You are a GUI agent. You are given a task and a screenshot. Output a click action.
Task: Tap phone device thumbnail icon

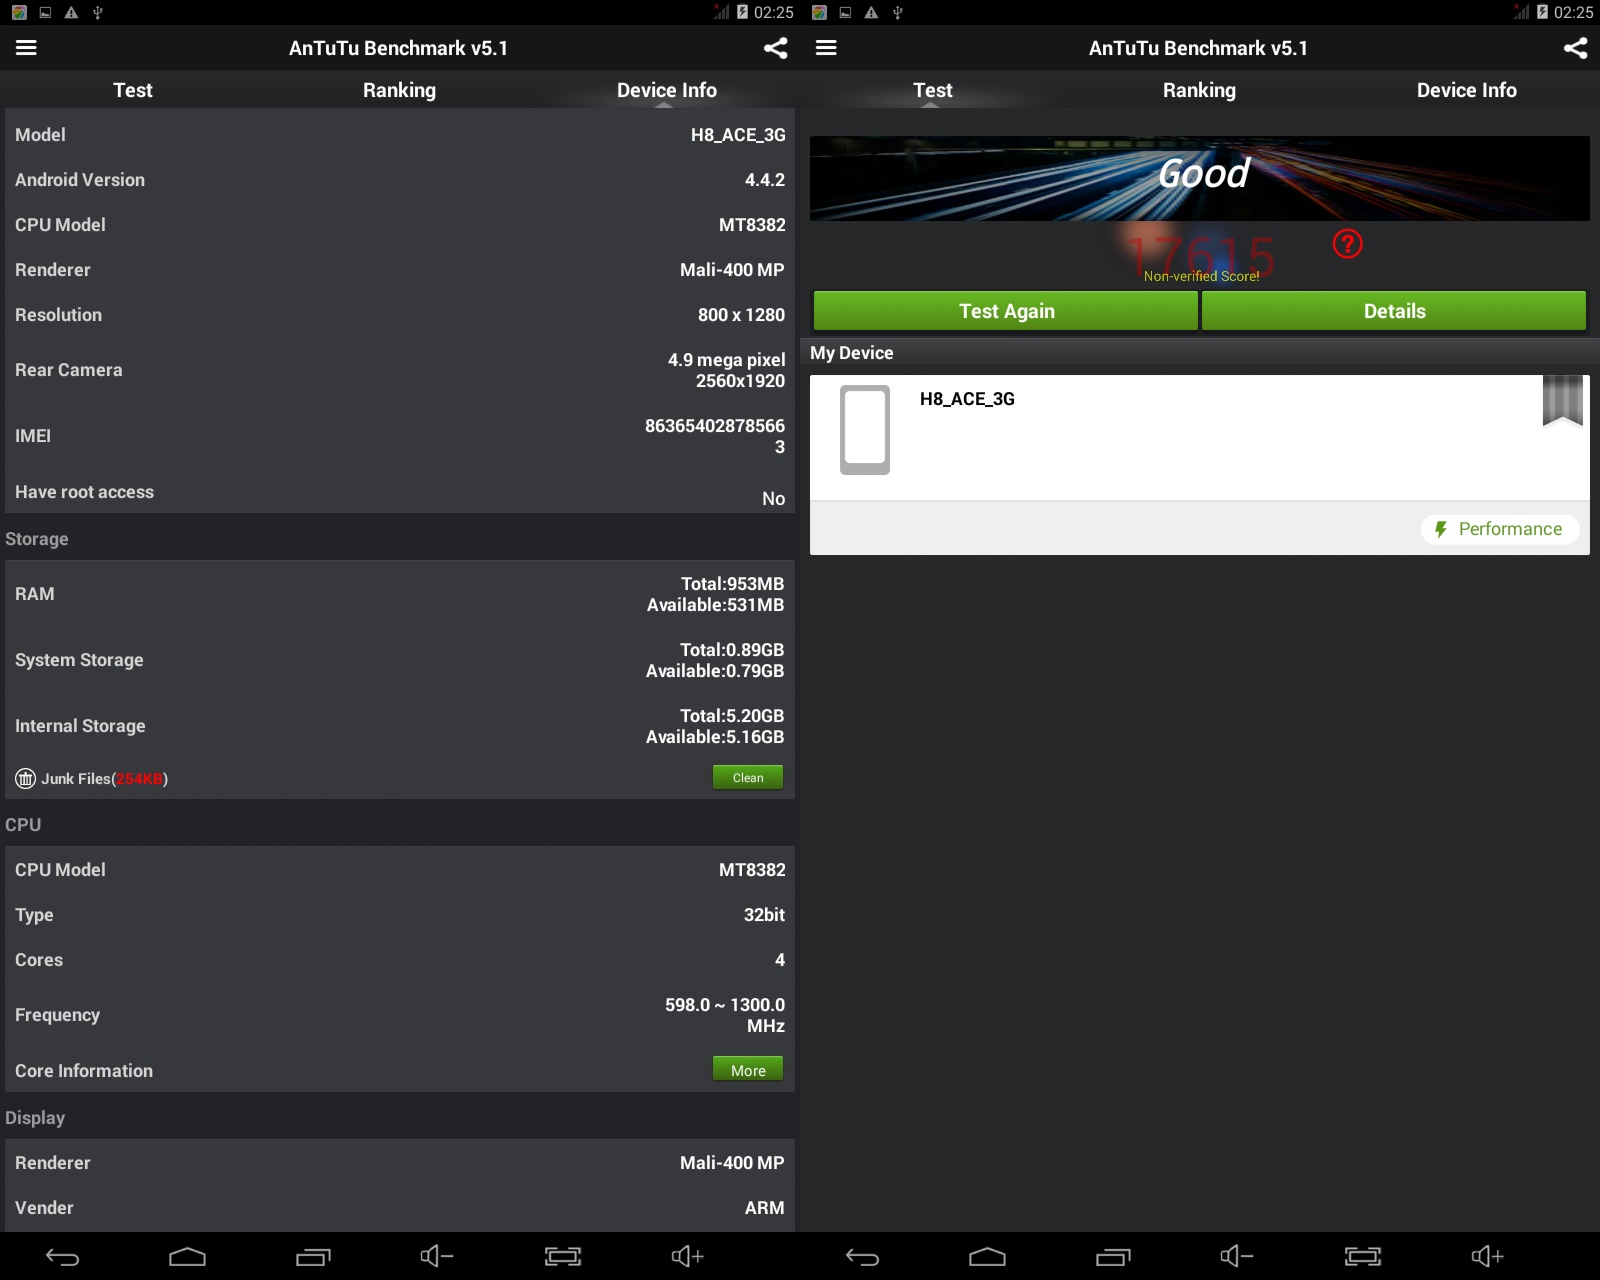point(865,430)
